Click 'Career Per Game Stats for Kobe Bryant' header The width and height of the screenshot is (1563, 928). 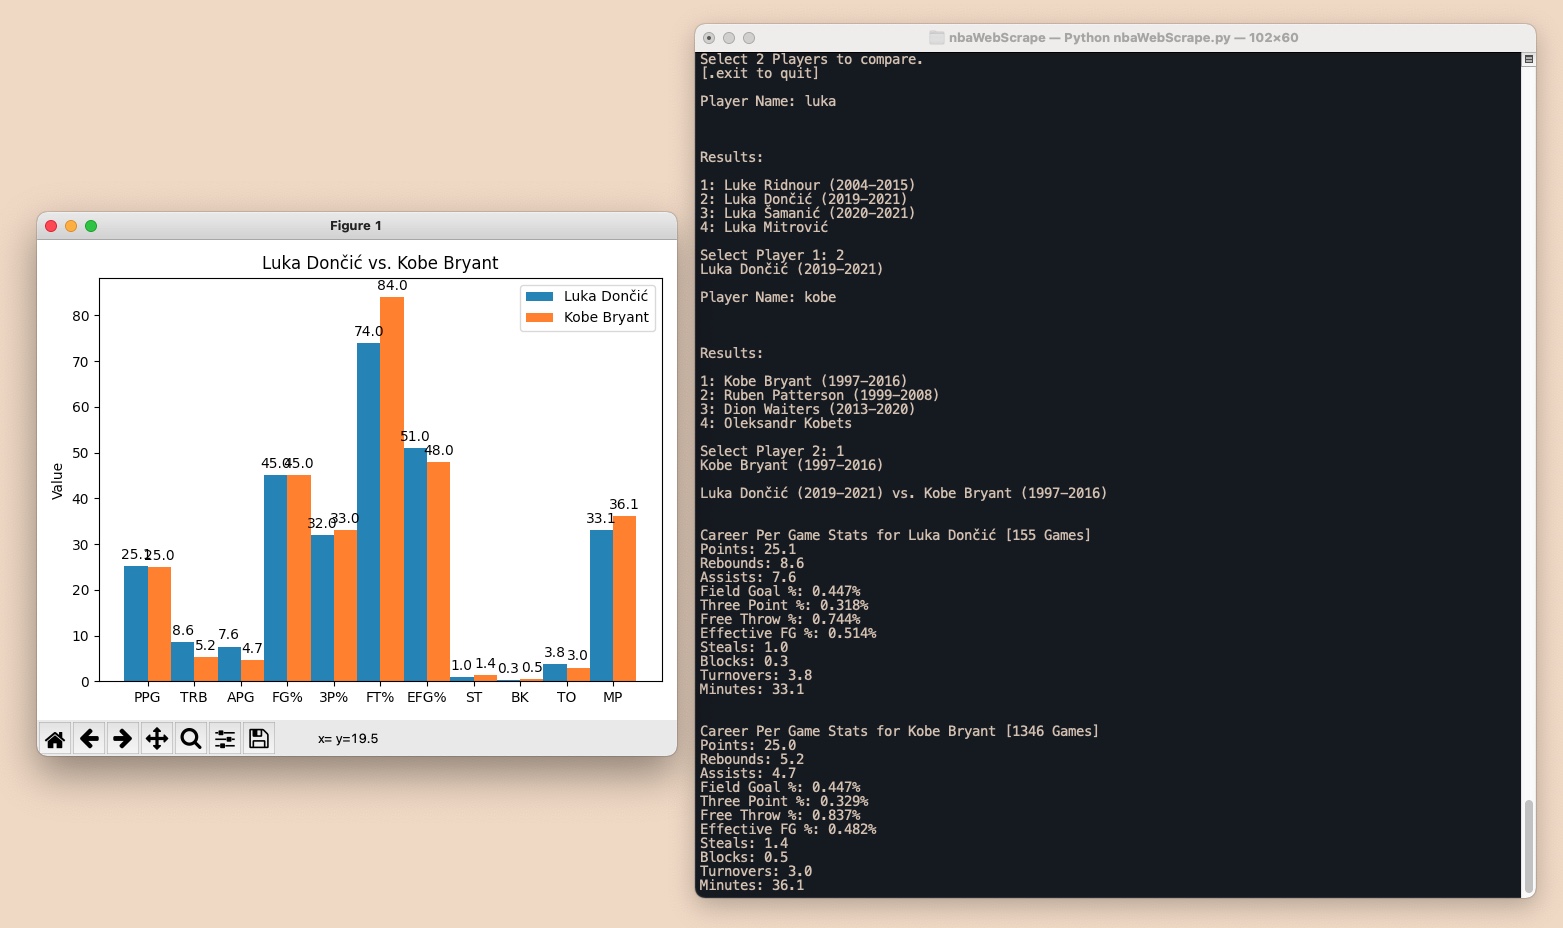tap(900, 731)
